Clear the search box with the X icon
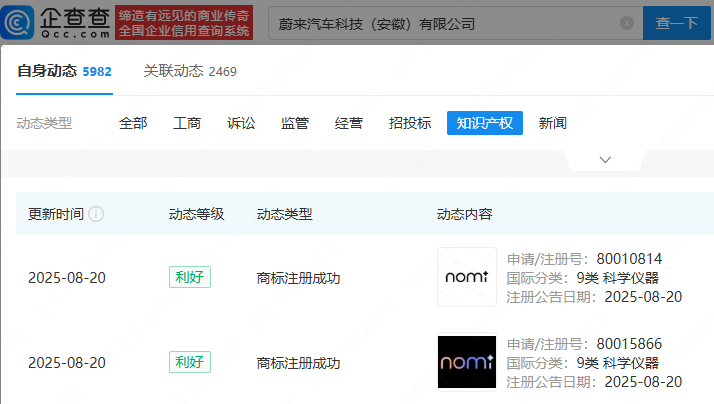714x404 pixels. [627, 23]
